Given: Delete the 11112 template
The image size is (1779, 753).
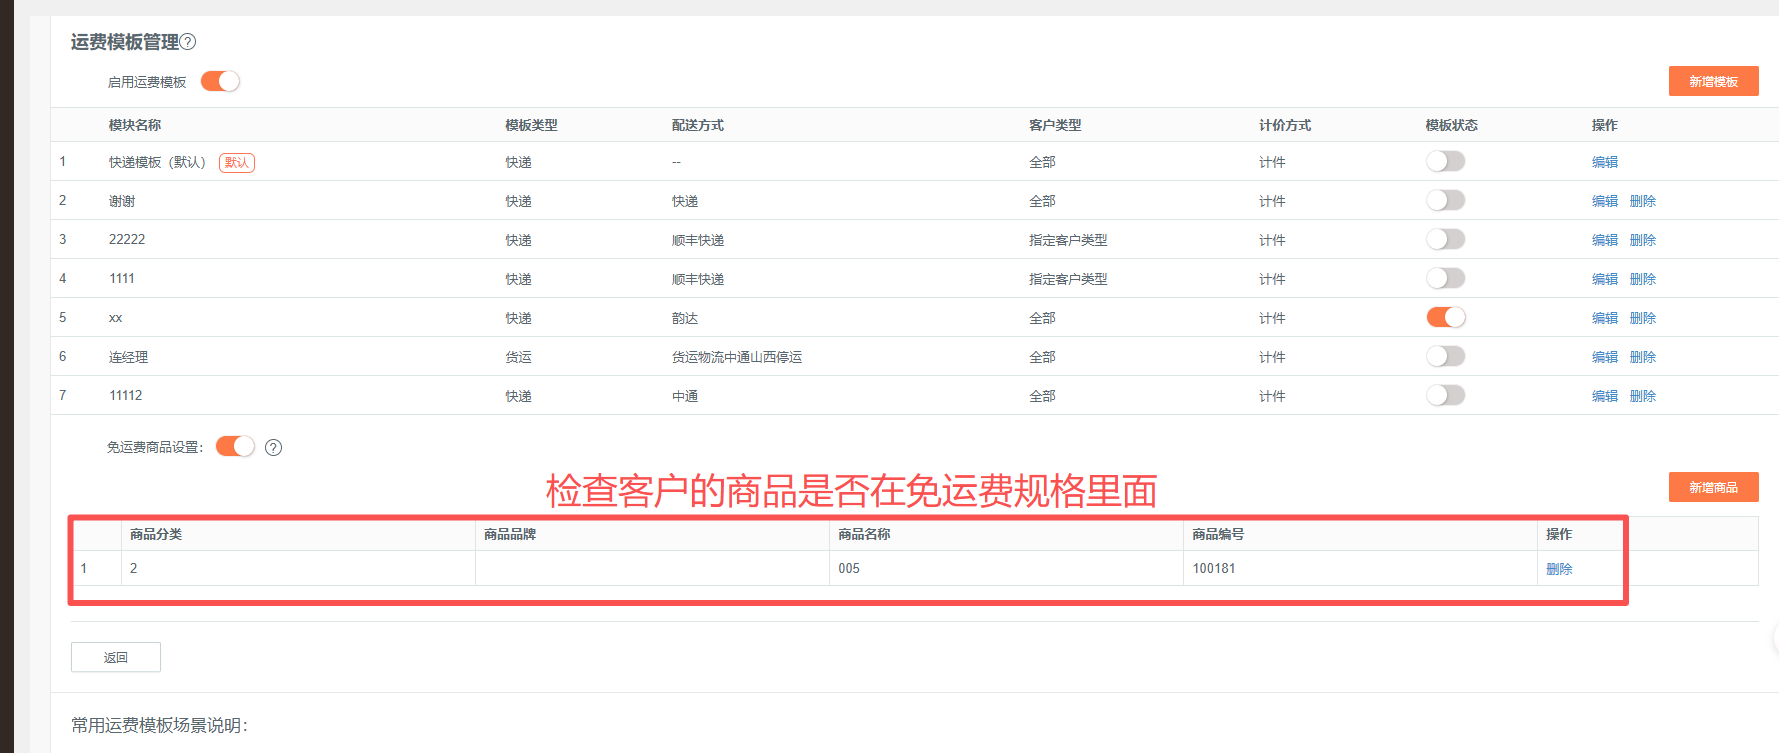Looking at the screenshot, I should coord(1643,396).
